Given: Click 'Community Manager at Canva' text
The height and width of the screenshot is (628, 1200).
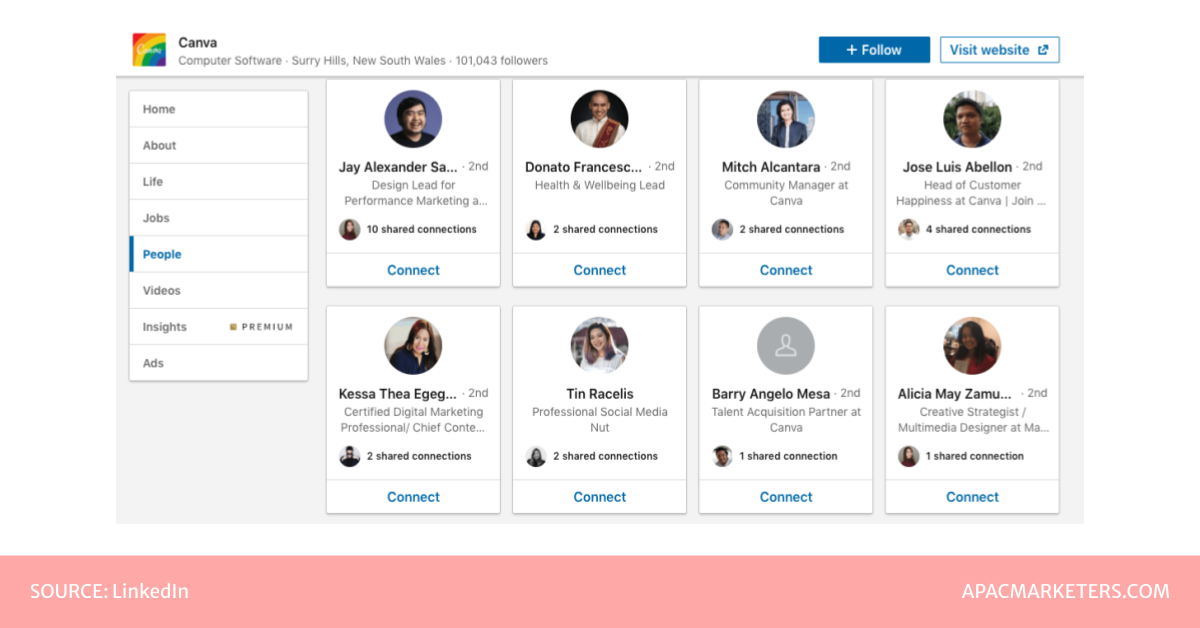Looking at the screenshot, I should [786, 193].
